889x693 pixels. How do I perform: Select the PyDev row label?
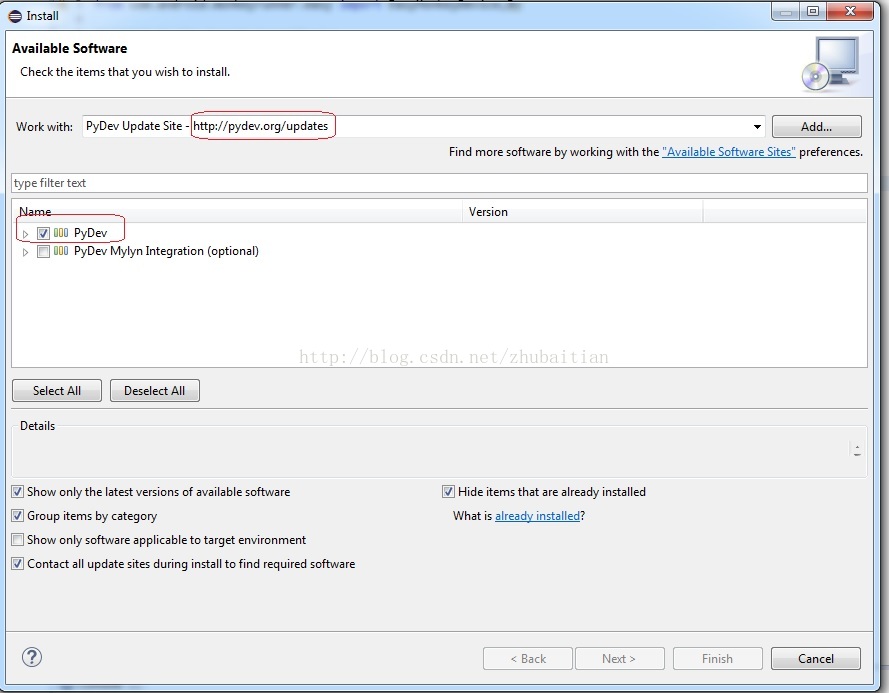coord(90,233)
